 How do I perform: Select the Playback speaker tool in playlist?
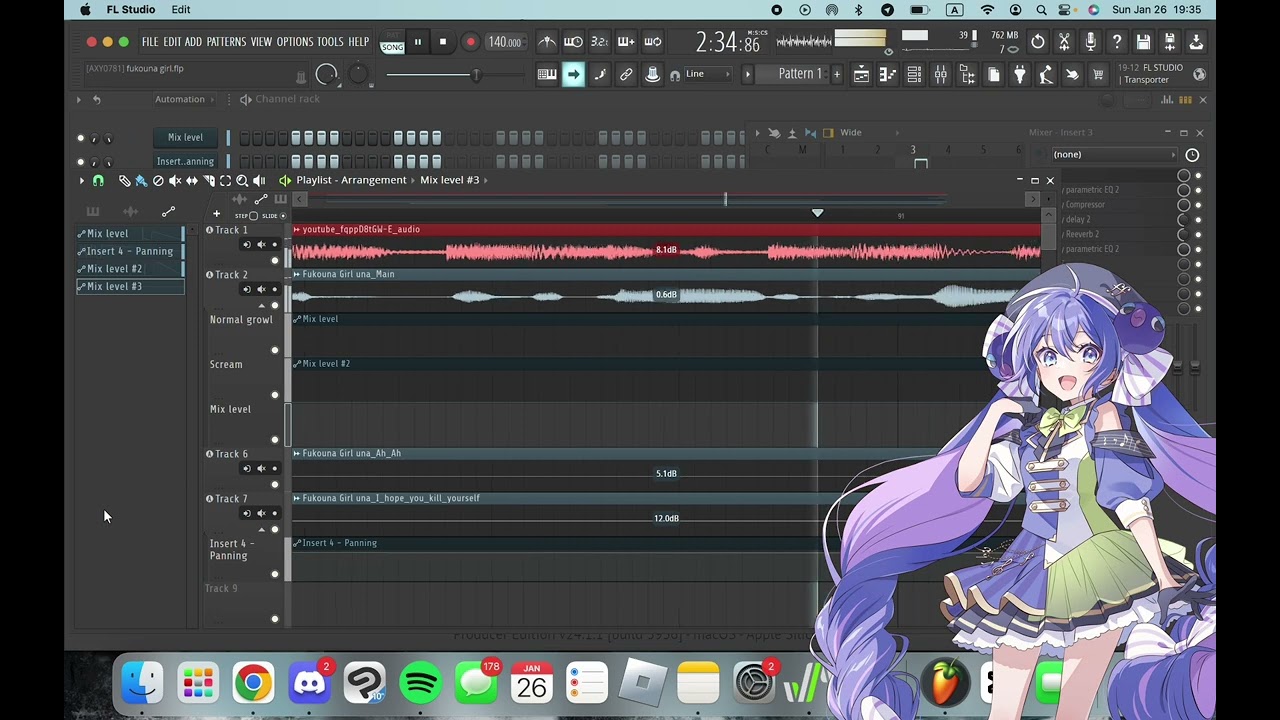pyautogui.click(x=259, y=181)
